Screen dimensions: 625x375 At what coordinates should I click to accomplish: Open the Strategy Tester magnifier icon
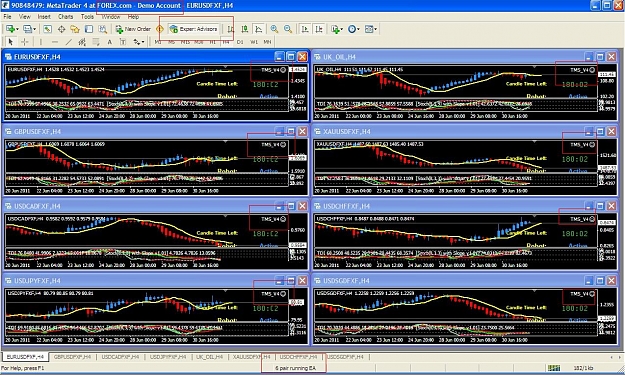[x=103, y=29]
